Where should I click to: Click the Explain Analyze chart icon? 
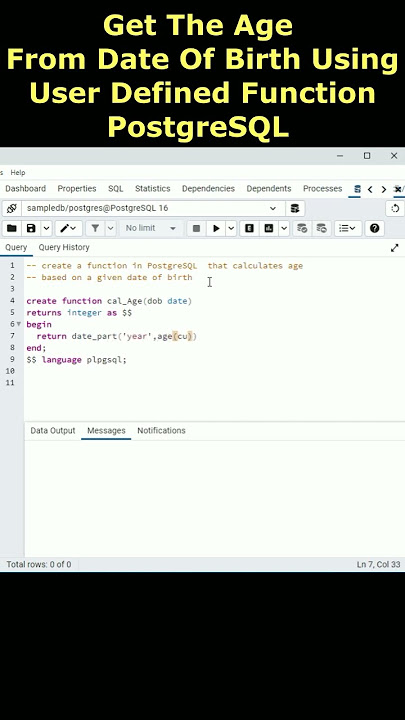pos(269,228)
